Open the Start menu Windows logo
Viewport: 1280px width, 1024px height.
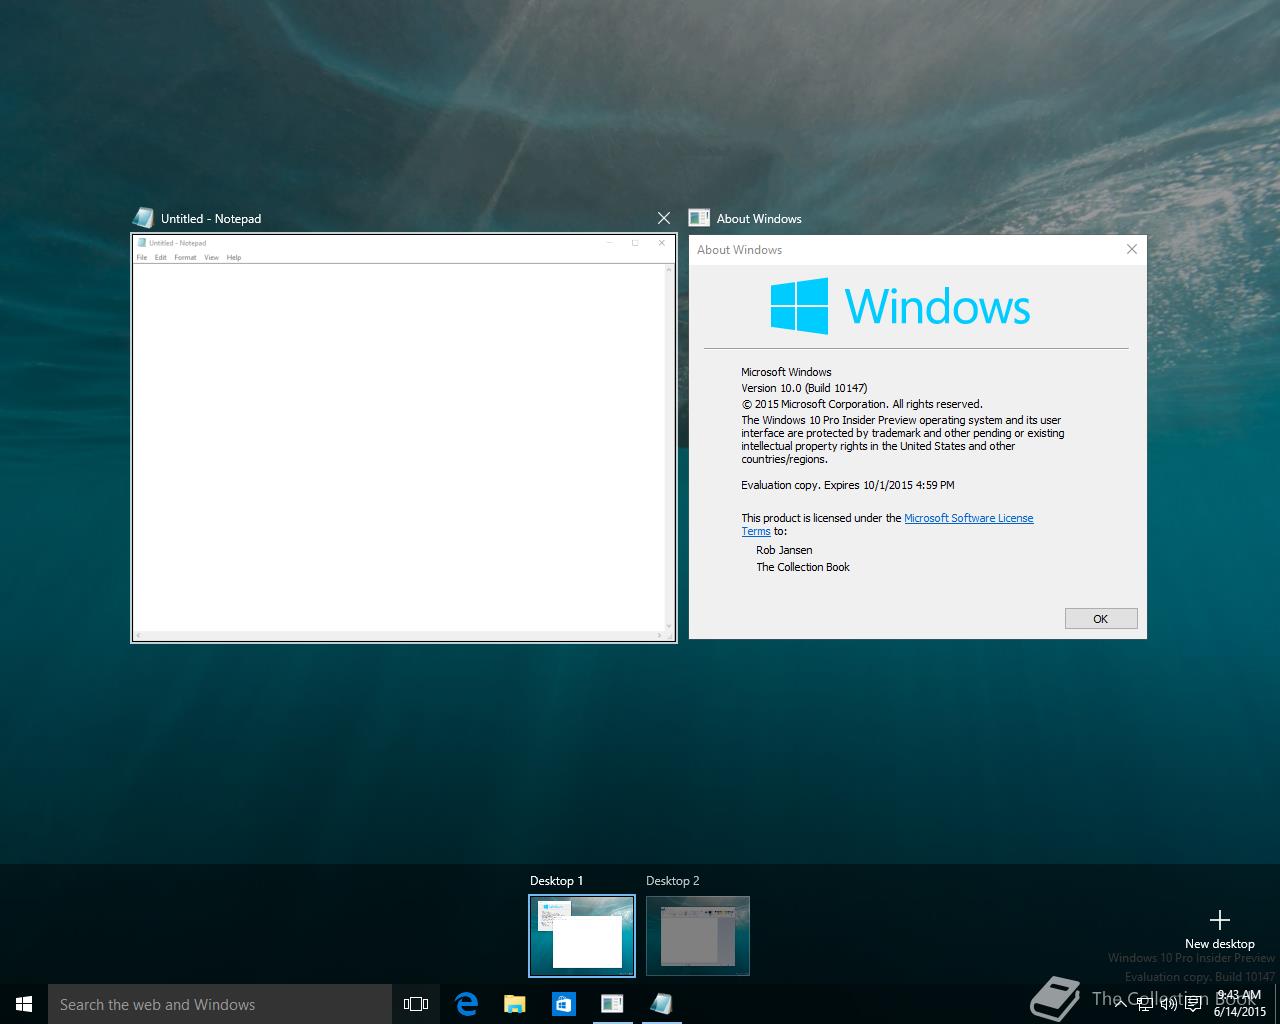point(24,1004)
